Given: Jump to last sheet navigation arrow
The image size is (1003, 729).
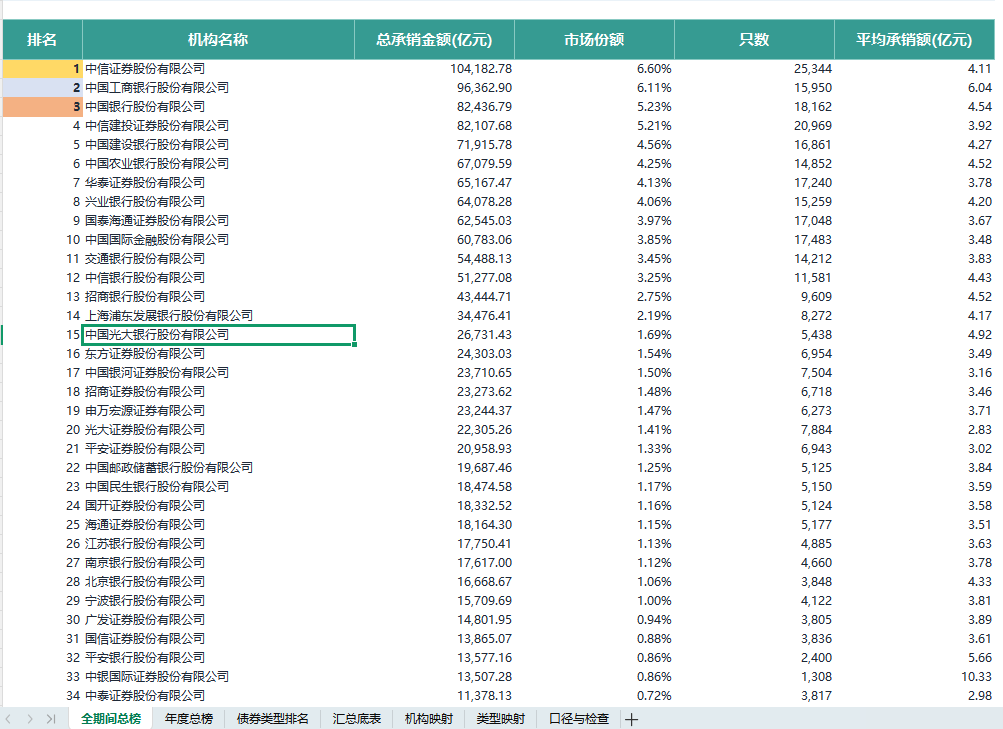Looking at the screenshot, I should tap(51, 719).
